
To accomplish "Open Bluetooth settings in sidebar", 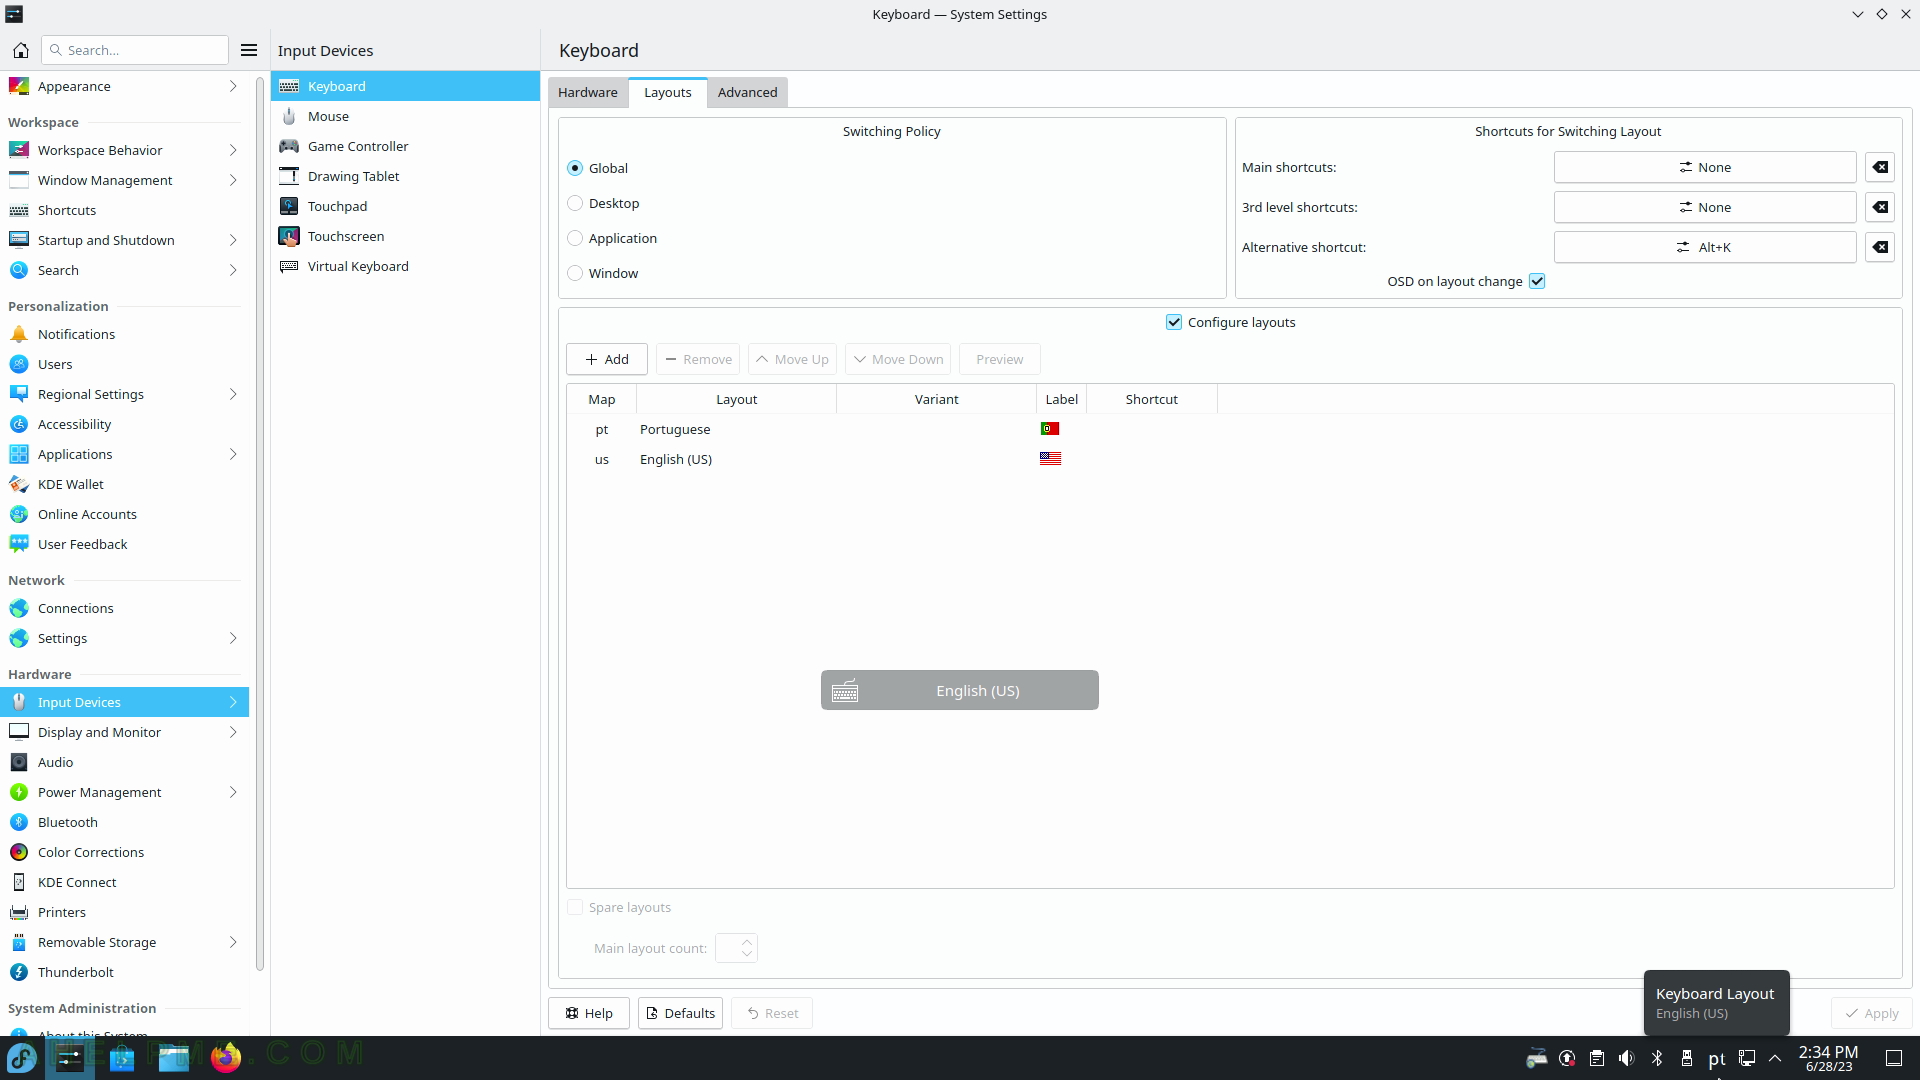I will click(x=124, y=822).
